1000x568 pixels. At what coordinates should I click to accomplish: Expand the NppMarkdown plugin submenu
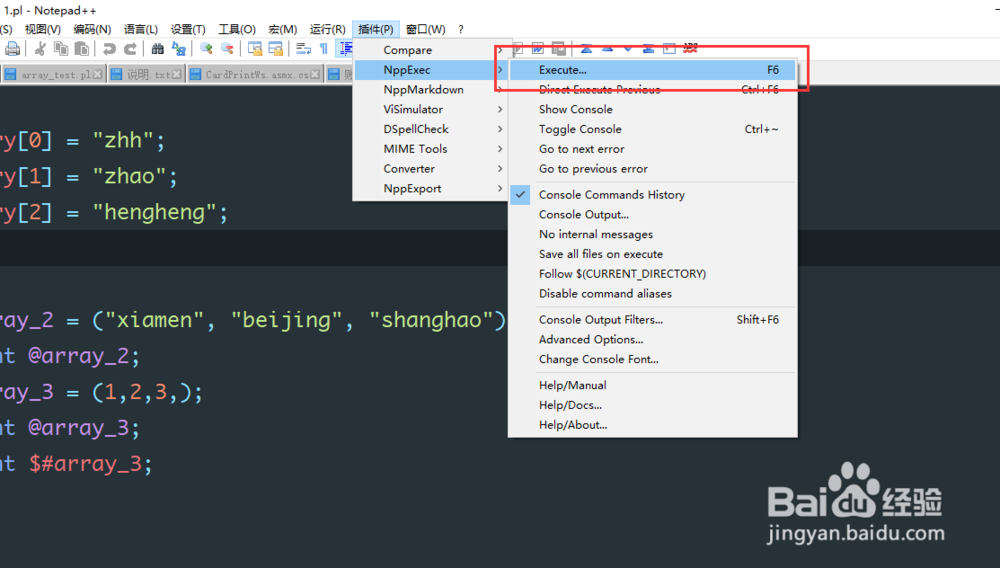[x=430, y=90]
